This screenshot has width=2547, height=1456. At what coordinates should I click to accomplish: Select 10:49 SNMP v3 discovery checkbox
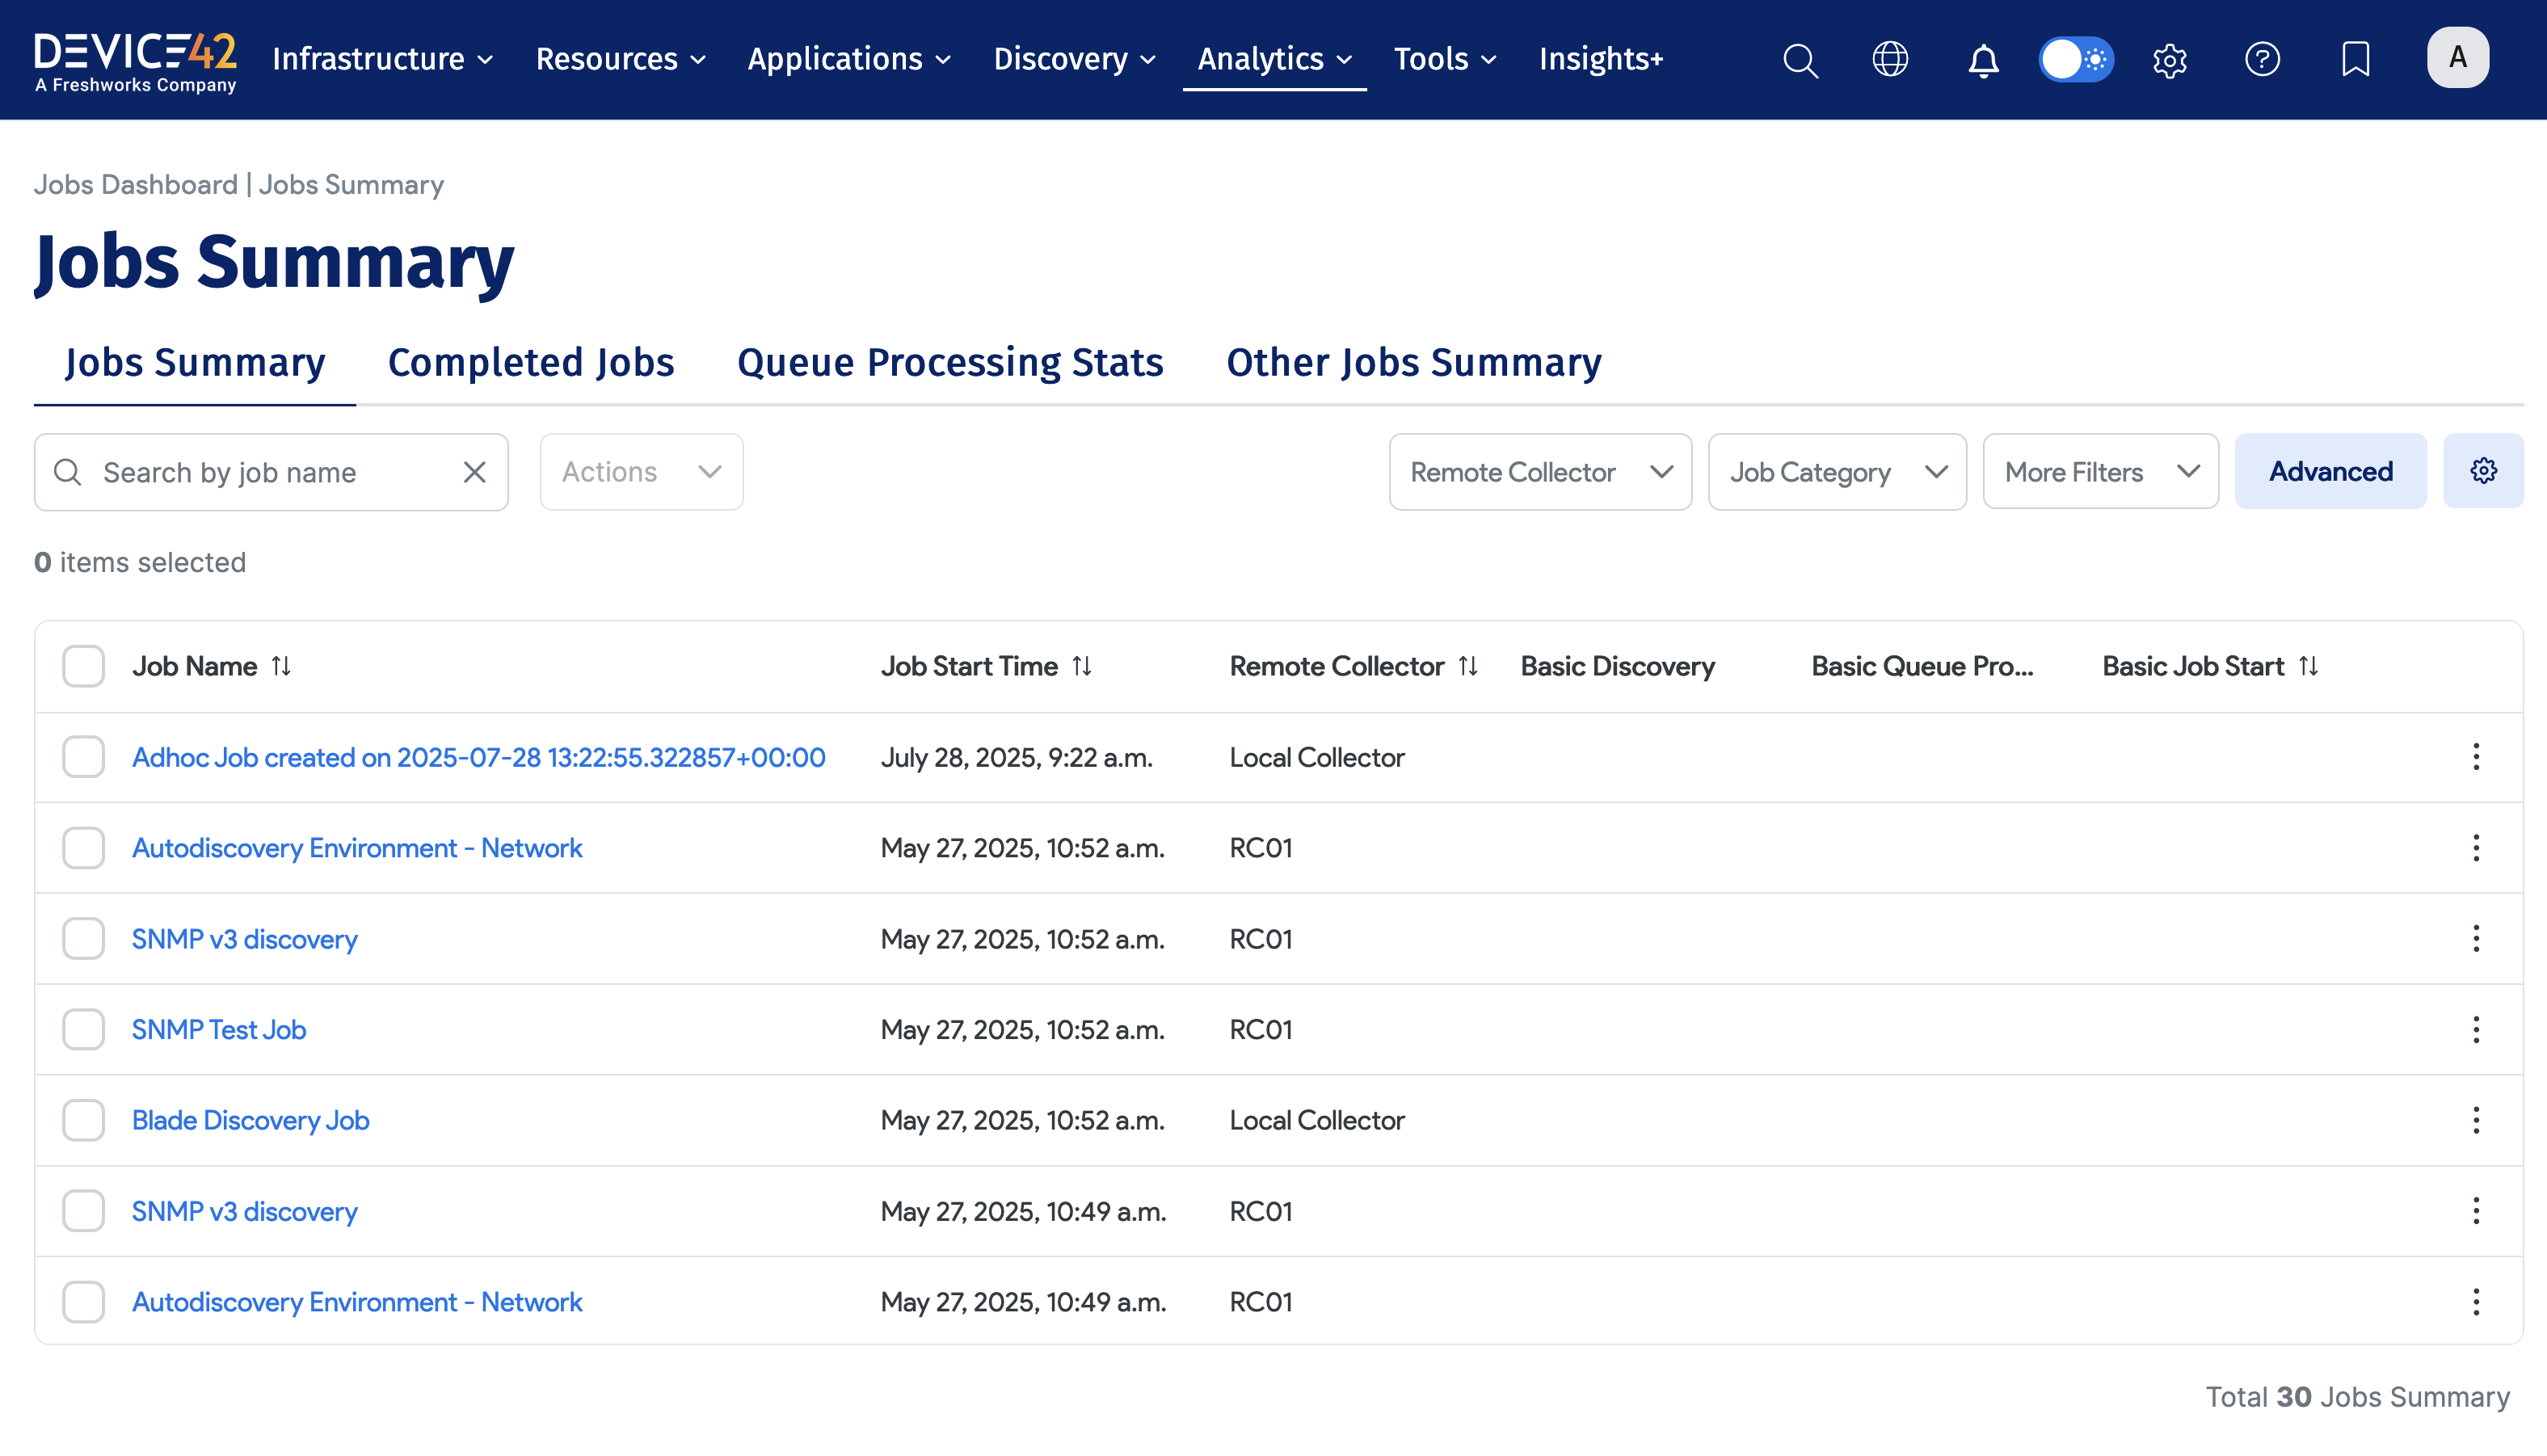pyautogui.click(x=83, y=1211)
